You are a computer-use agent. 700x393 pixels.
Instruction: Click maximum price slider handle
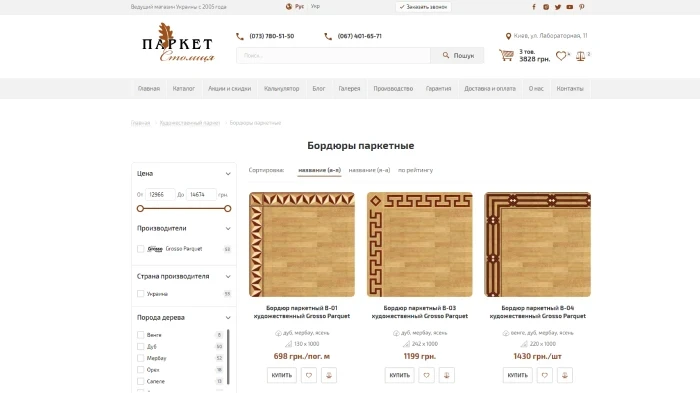point(228,209)
